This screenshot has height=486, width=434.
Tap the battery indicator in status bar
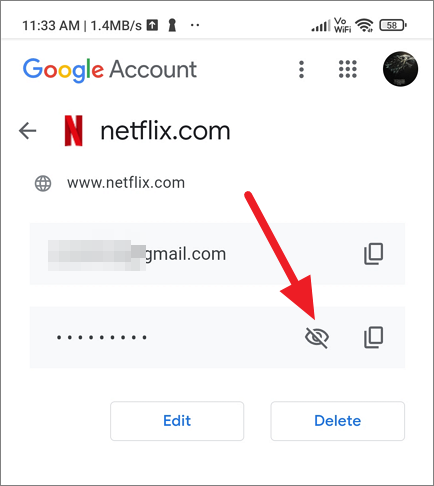(x=393, y=25)
